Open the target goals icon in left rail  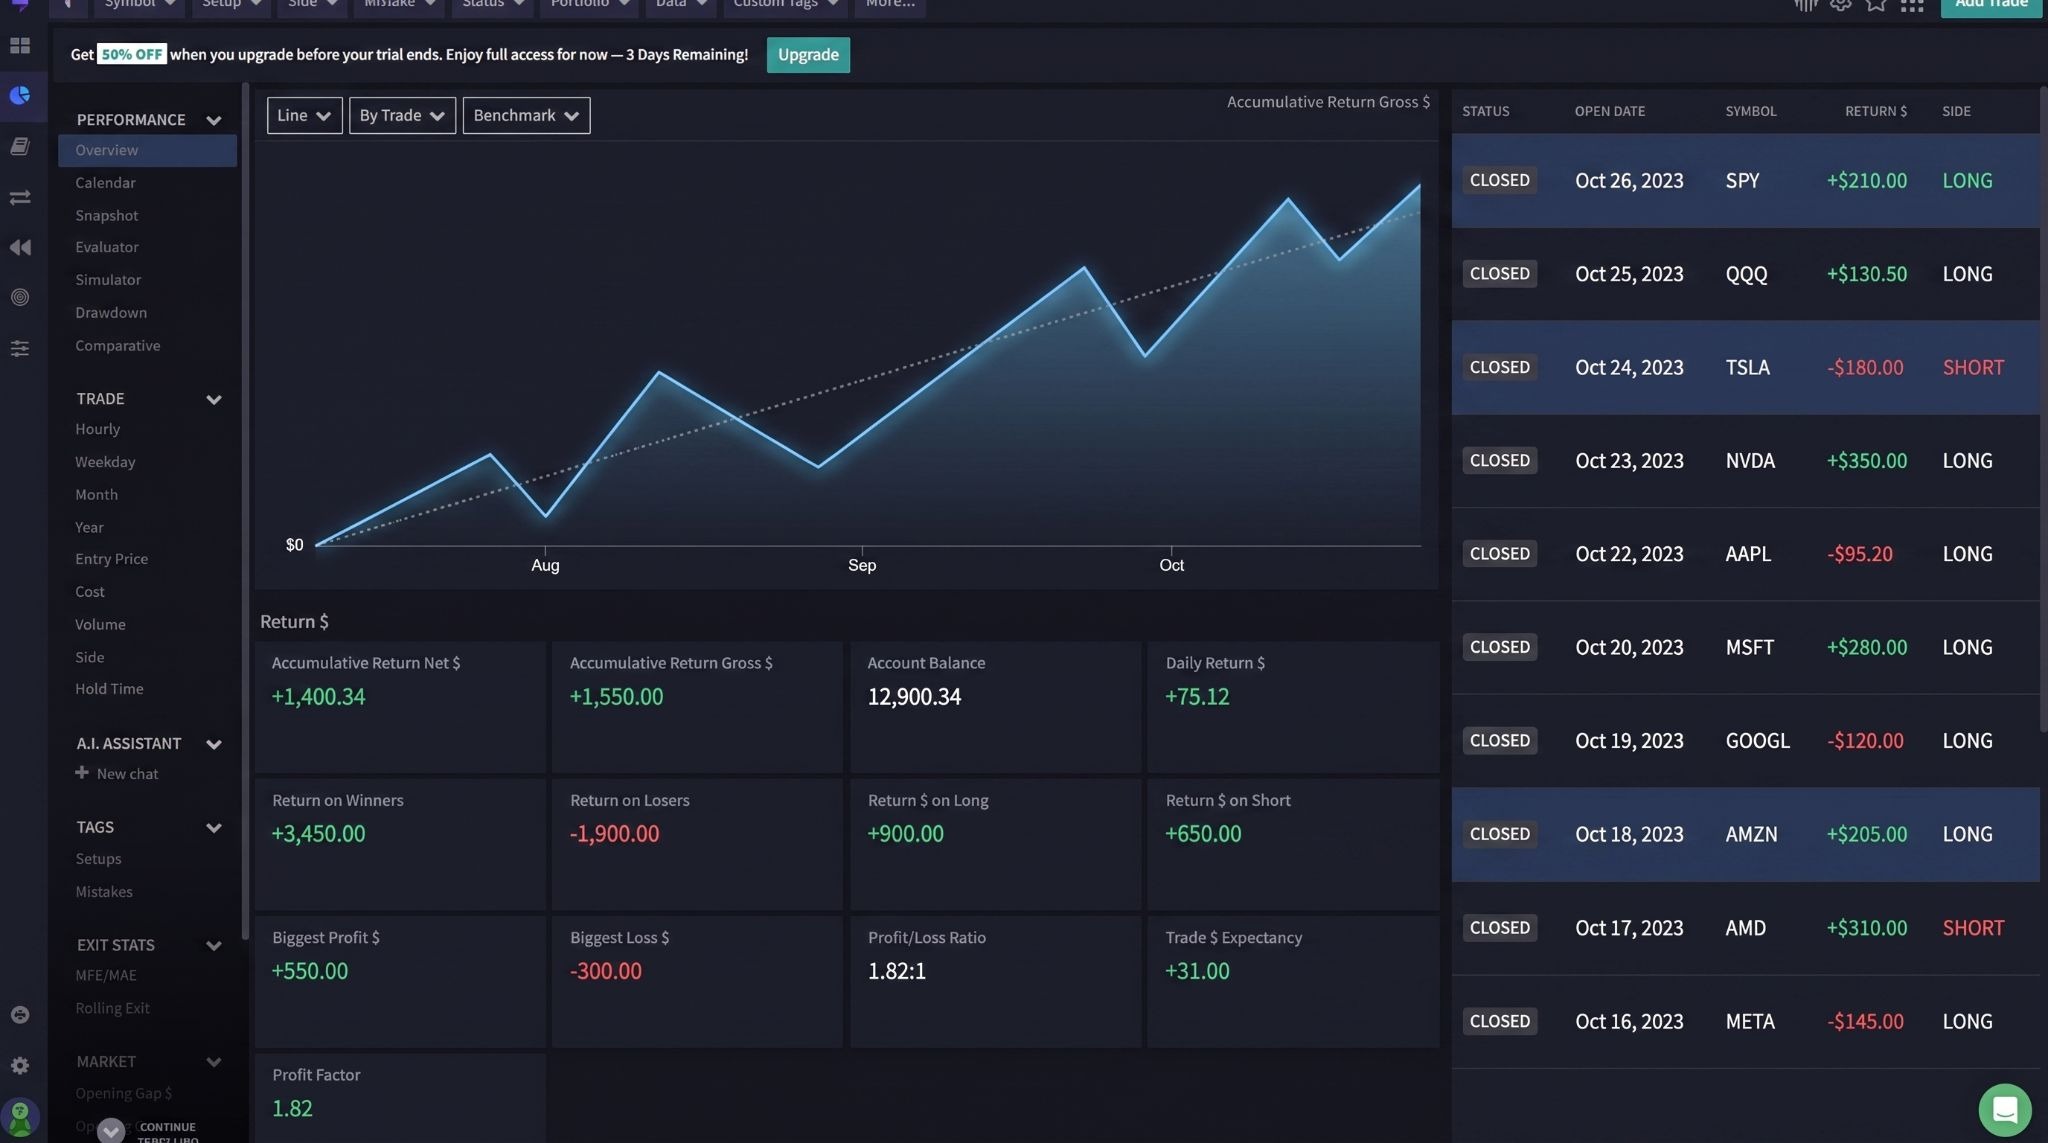(x=19, y=297)
